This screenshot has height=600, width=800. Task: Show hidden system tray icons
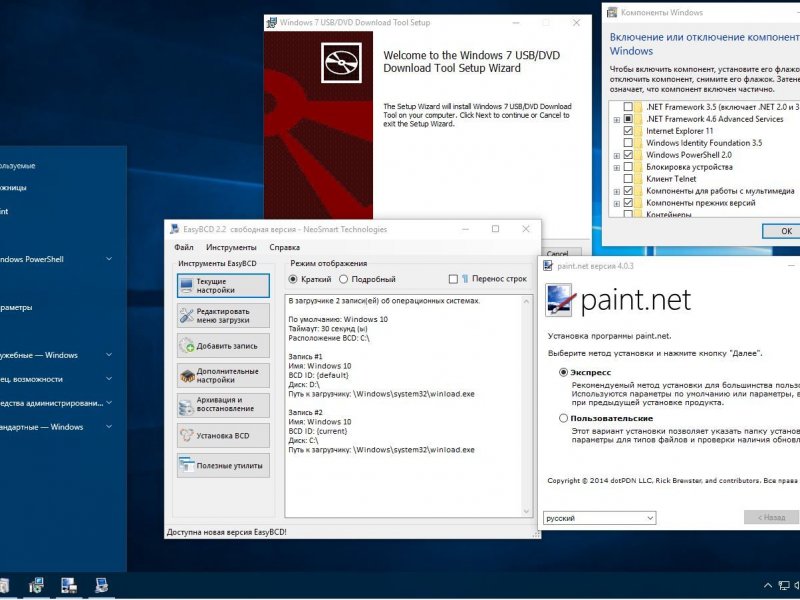click(767, 586)
